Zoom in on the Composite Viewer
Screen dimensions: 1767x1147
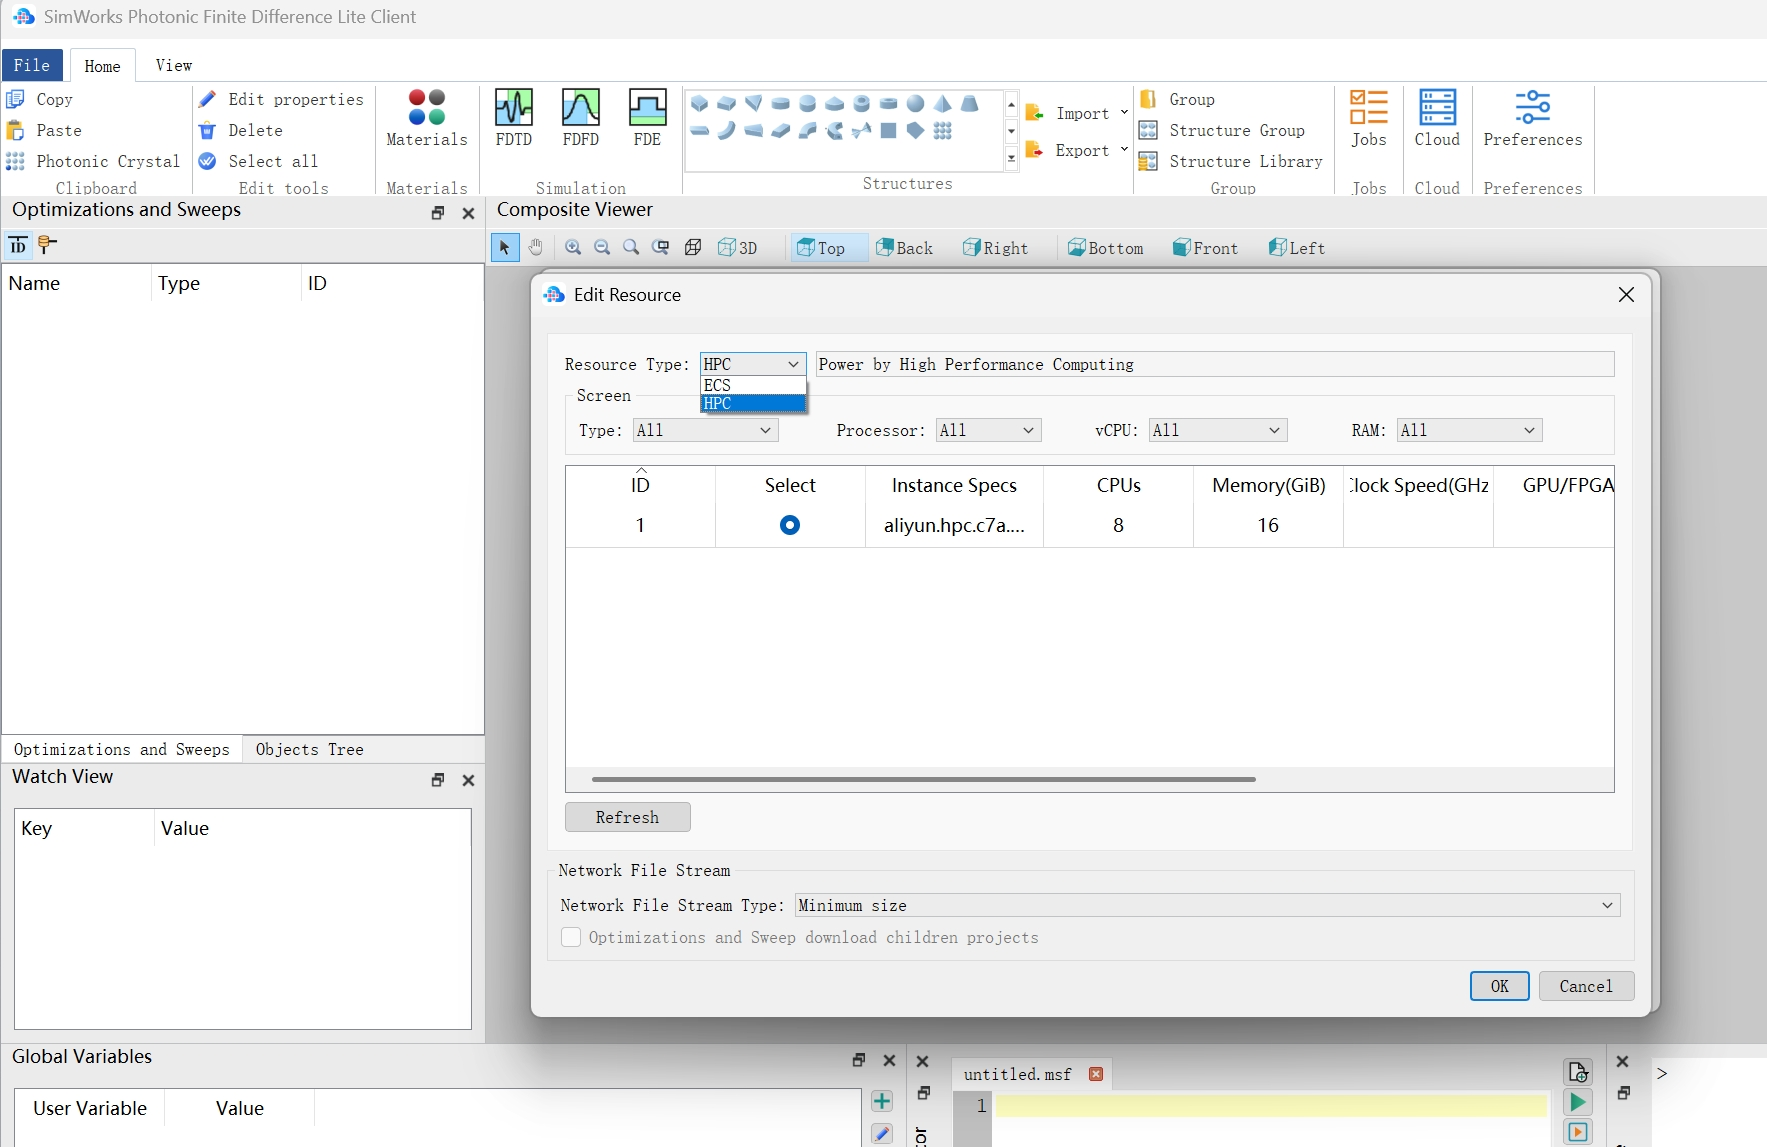click(x=573, y=247)
